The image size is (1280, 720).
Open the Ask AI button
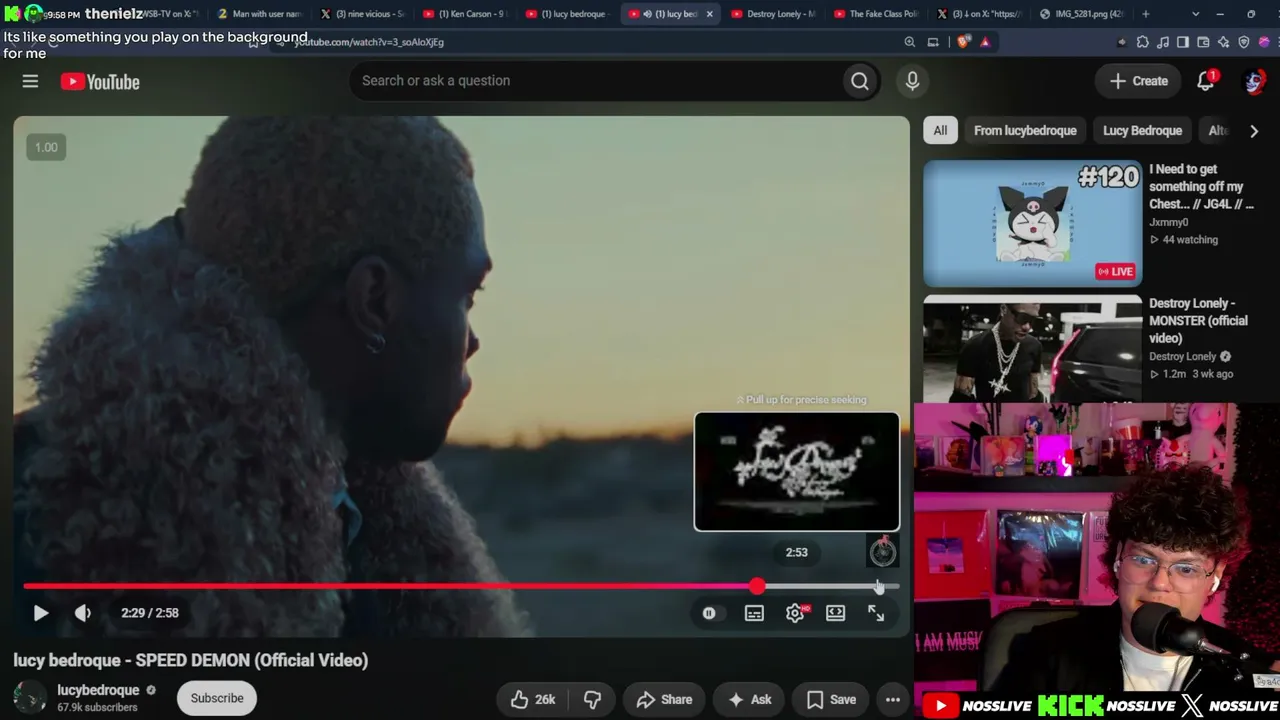coord(749,699)
